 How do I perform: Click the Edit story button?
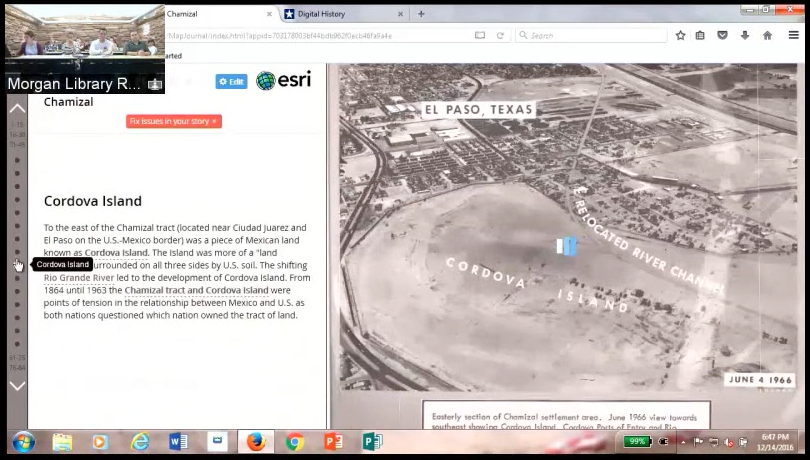pyautogui.click(x=231, y=81)
